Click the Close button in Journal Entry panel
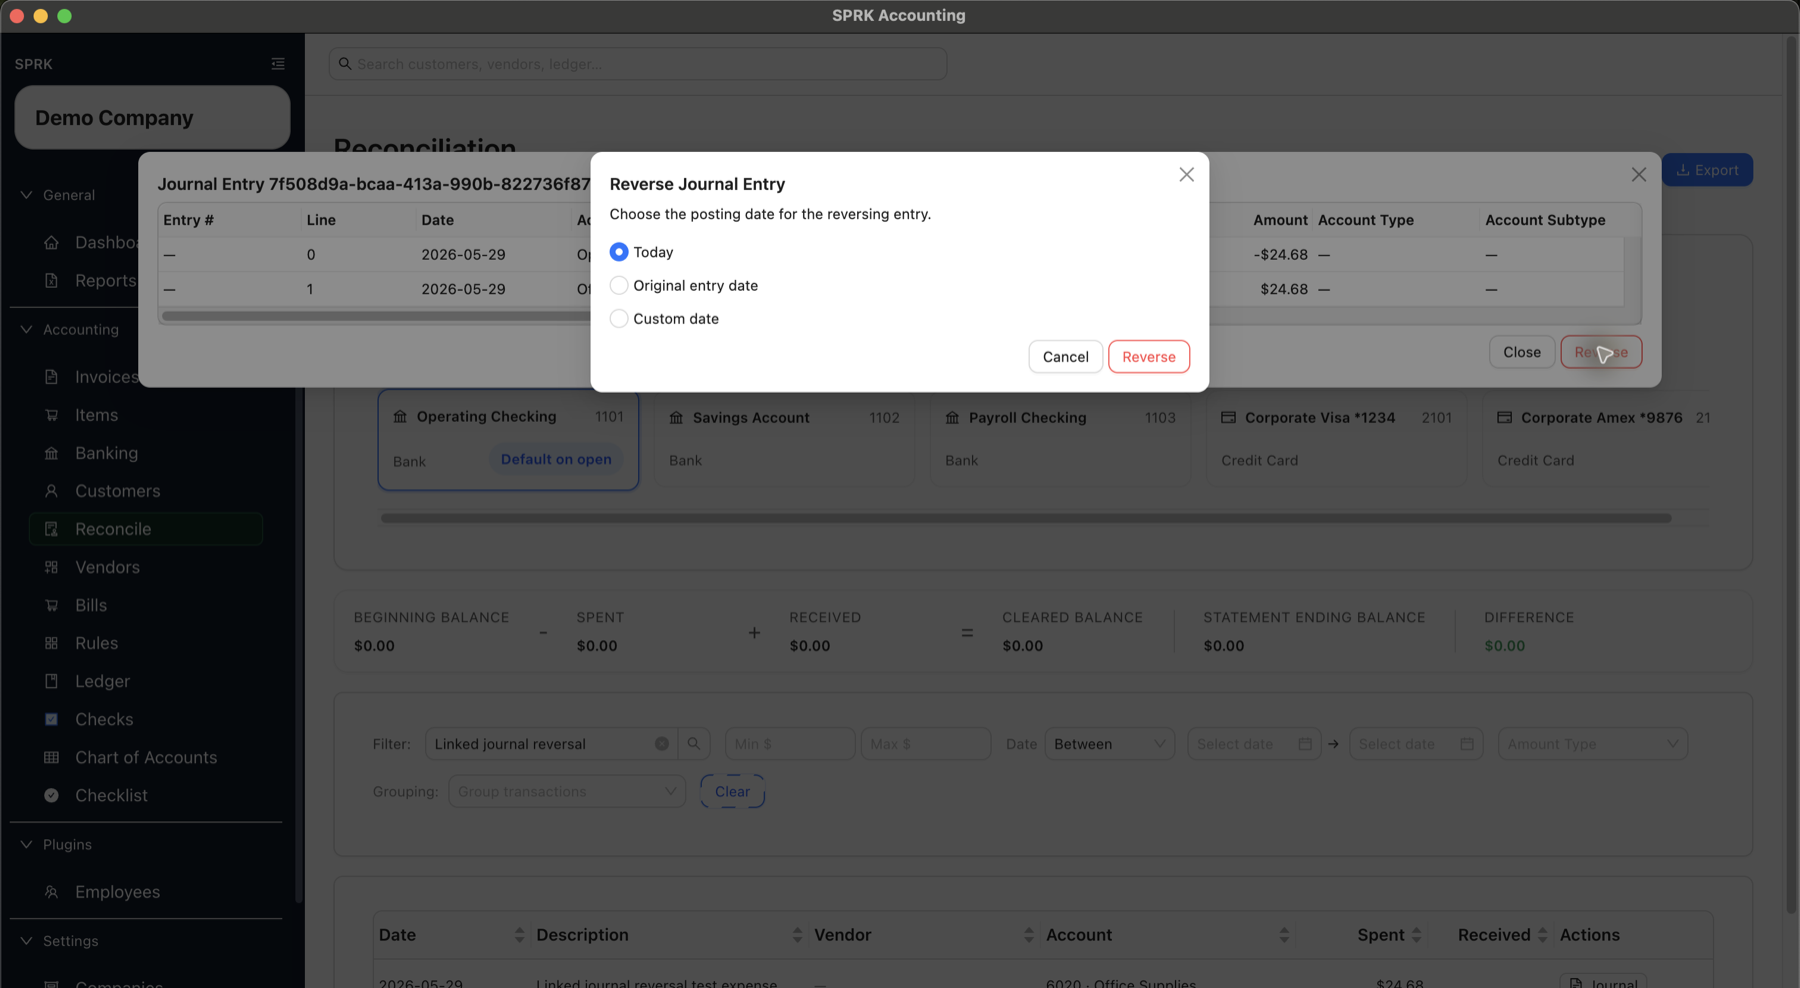The height and width of the screenshot is (988, 1800). [x=1521, y=352]
